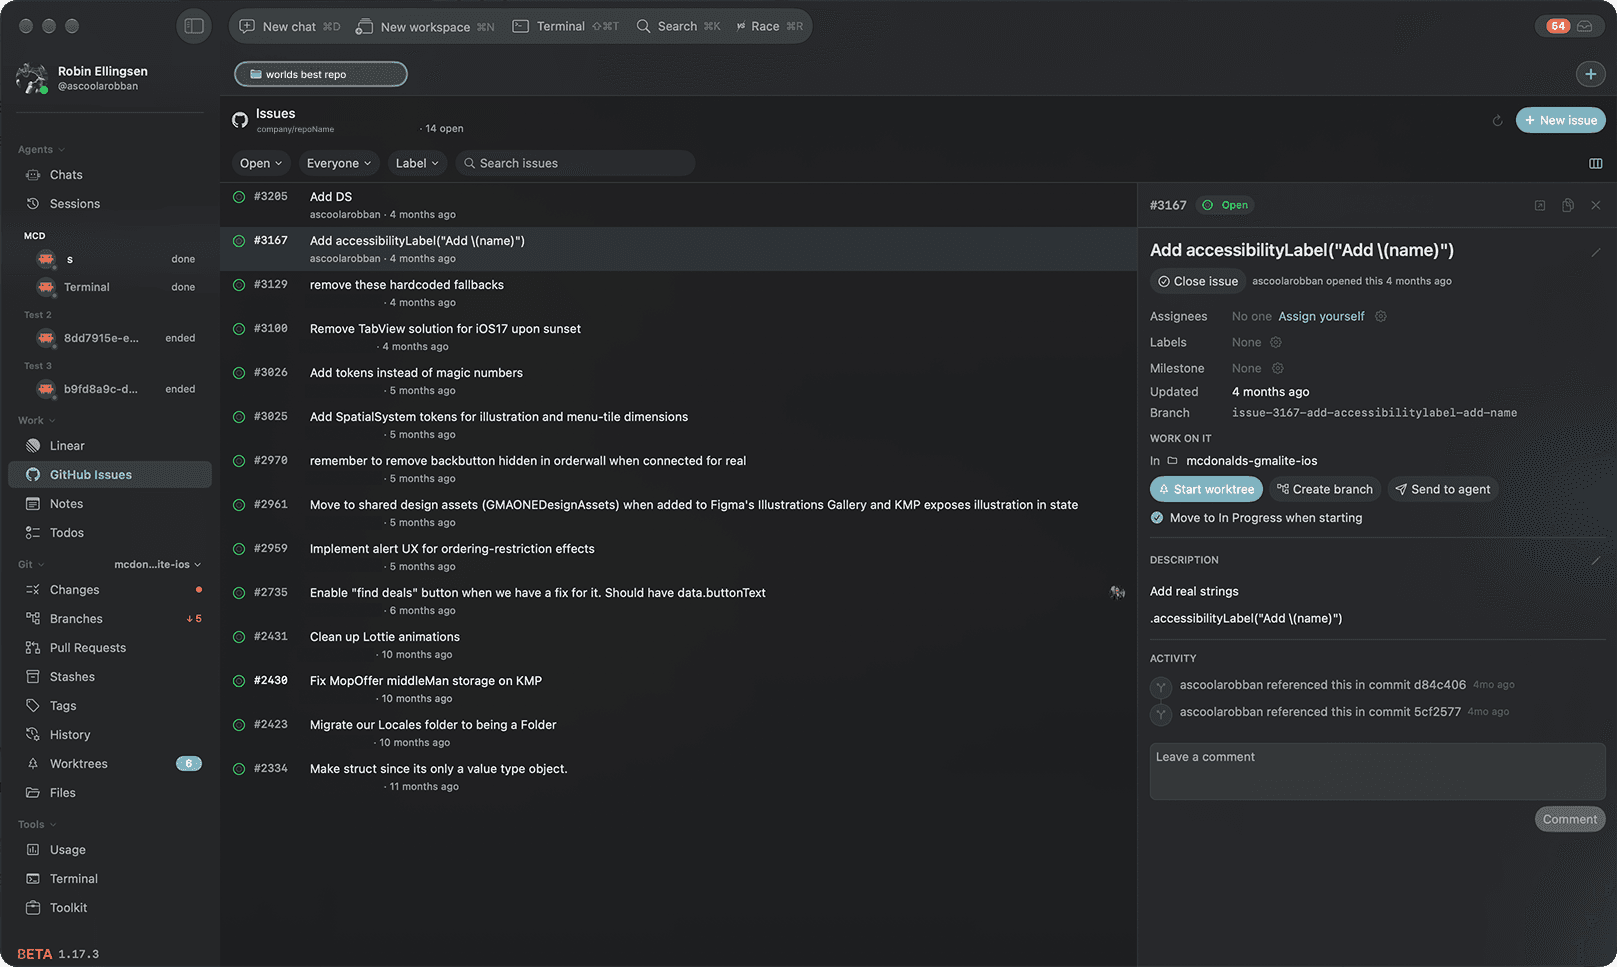1617x967 pixels.
Task: Open issue #3167 in external window
Action: pos(1540,205)
